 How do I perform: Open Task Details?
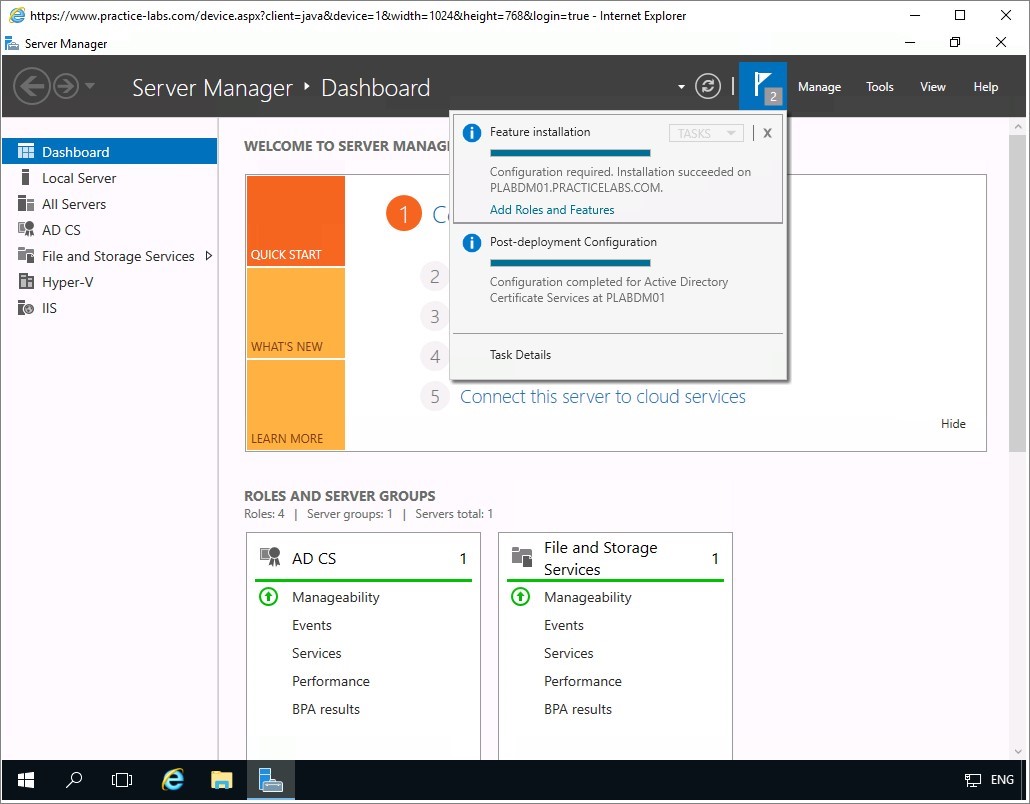click(520, 355)
